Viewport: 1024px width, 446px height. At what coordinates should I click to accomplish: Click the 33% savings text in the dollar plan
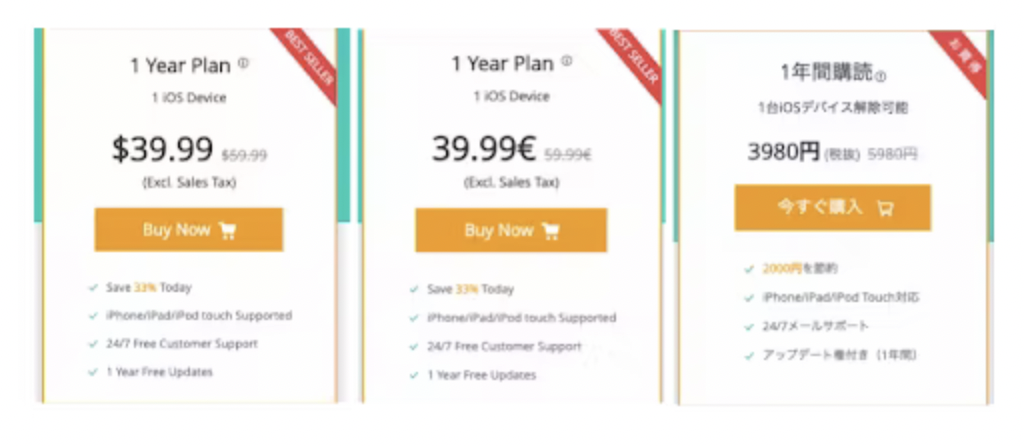pyautogui.click(x=144, y=288)
